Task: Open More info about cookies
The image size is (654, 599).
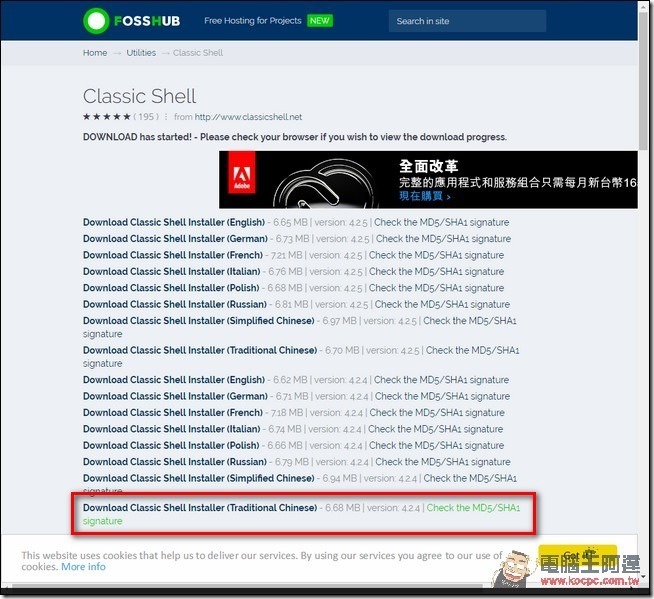Action: (x=83, y=566)
